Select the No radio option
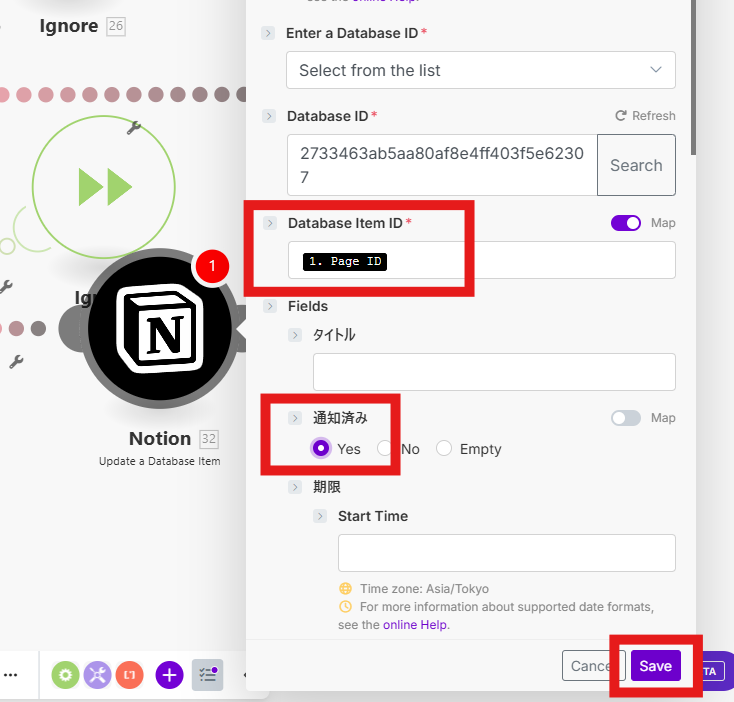 pos(385,449)
